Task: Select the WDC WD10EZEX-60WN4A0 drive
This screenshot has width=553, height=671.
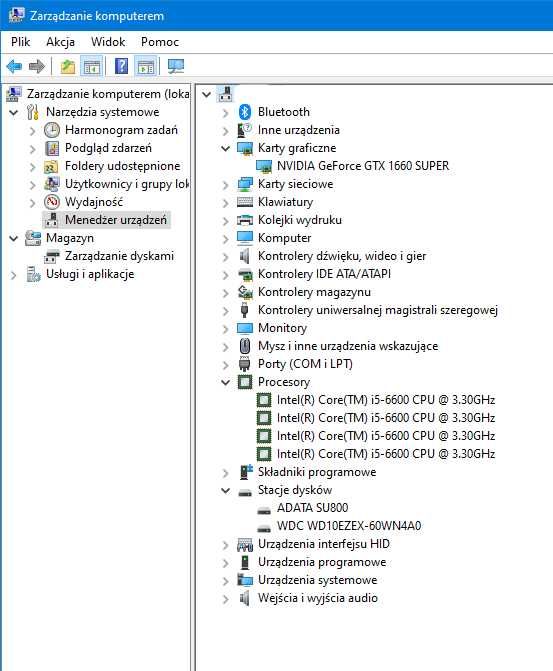Action: pos(349,526)
